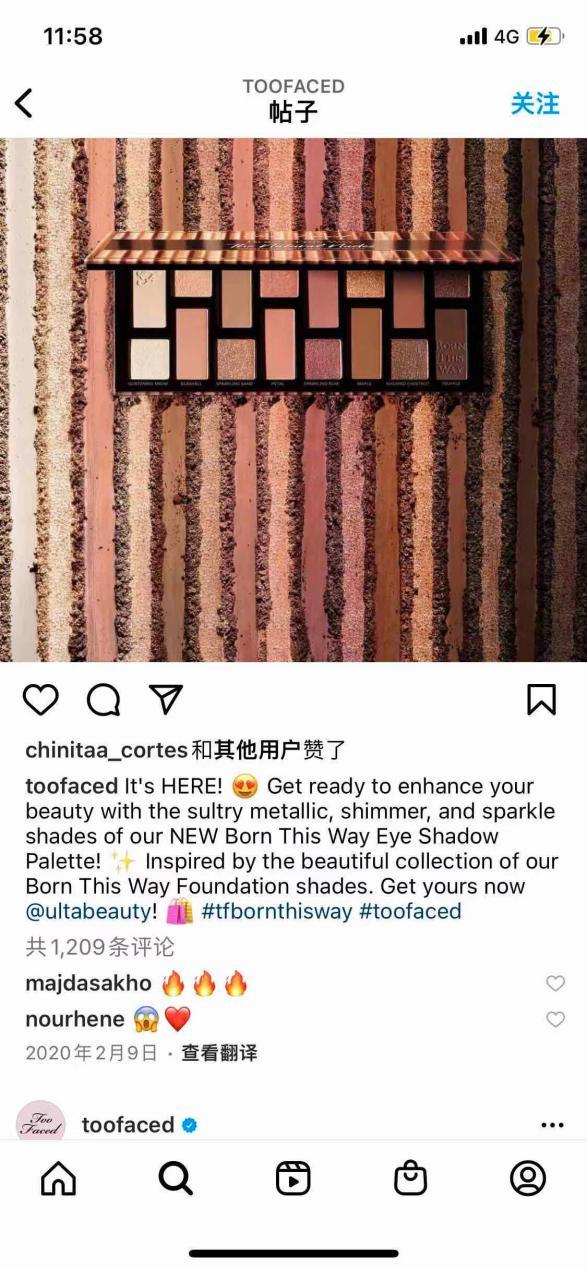Open the #toofaced hashtag

(x=410, y=911)
